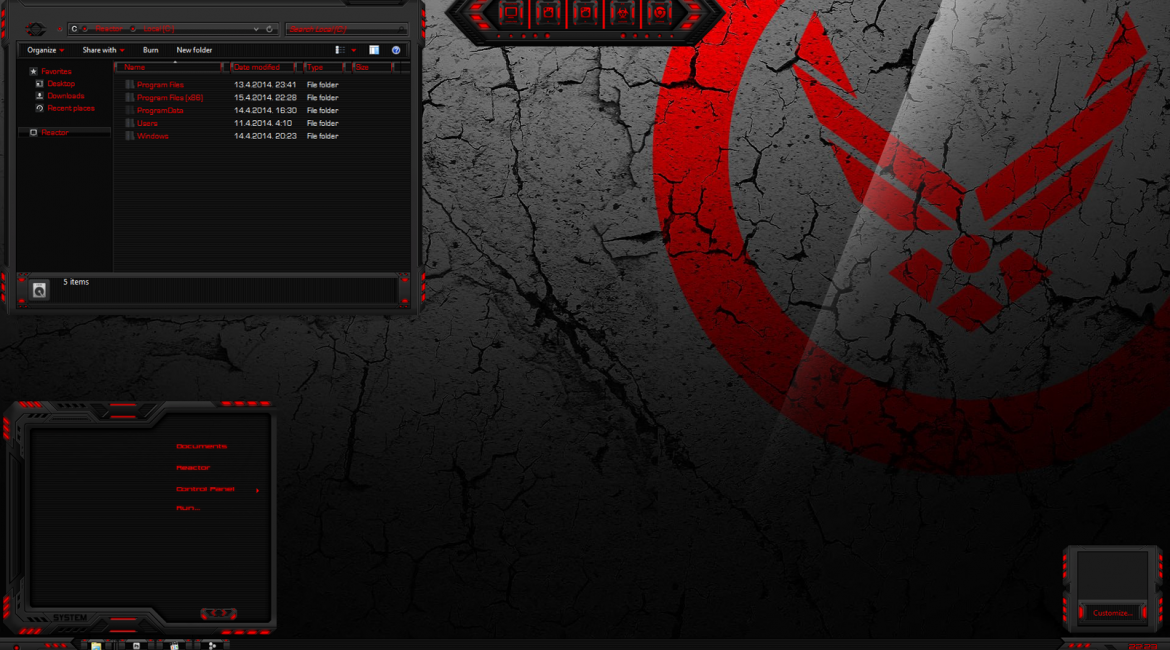This screenshot has width=1170, height=650.
Task: Select Favorites in navigation pane
Action: tap(56, 71)
